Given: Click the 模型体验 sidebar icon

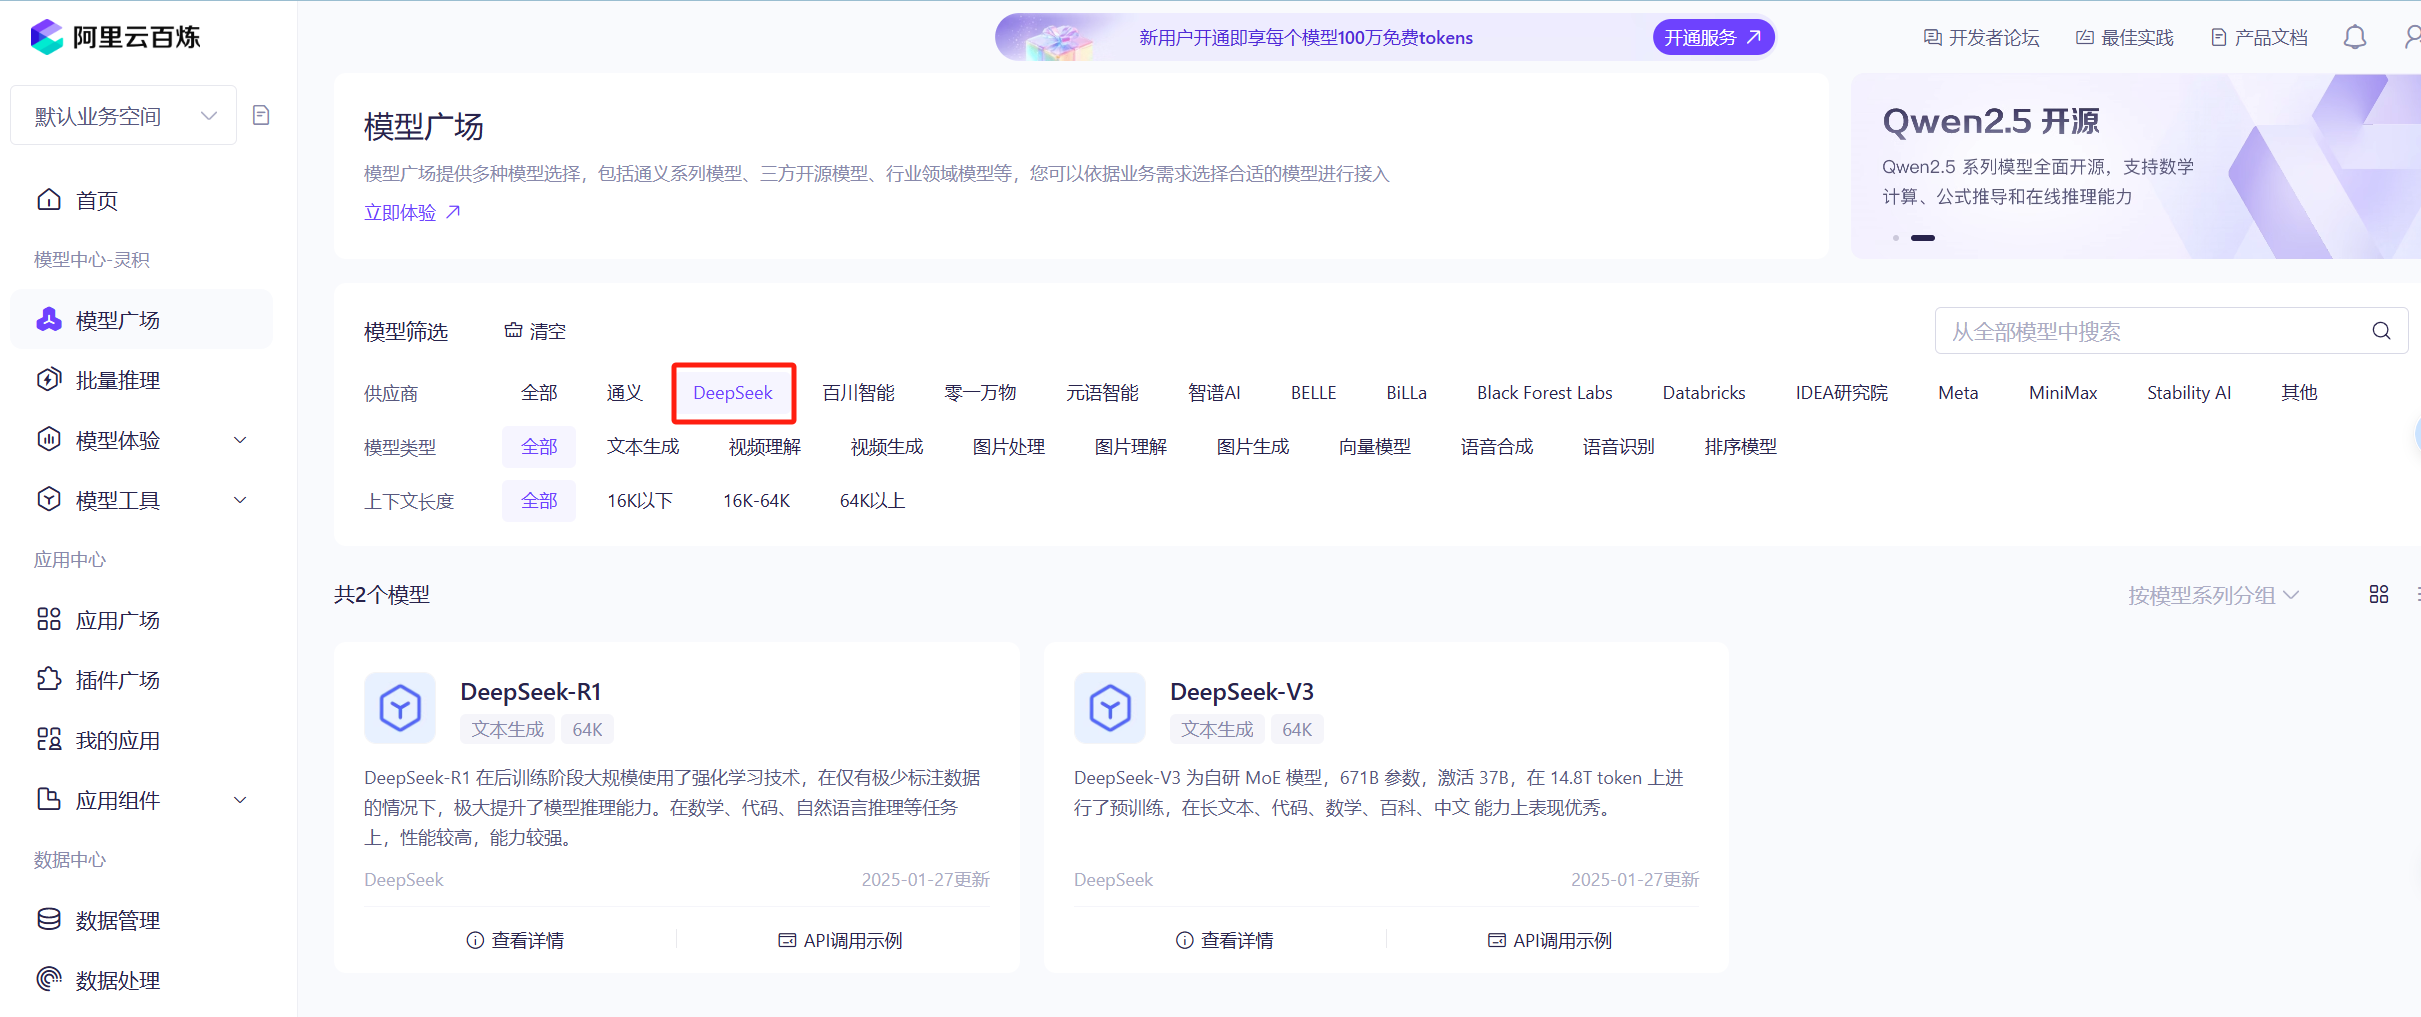Looking at the screenshot, I should (49, 439).
